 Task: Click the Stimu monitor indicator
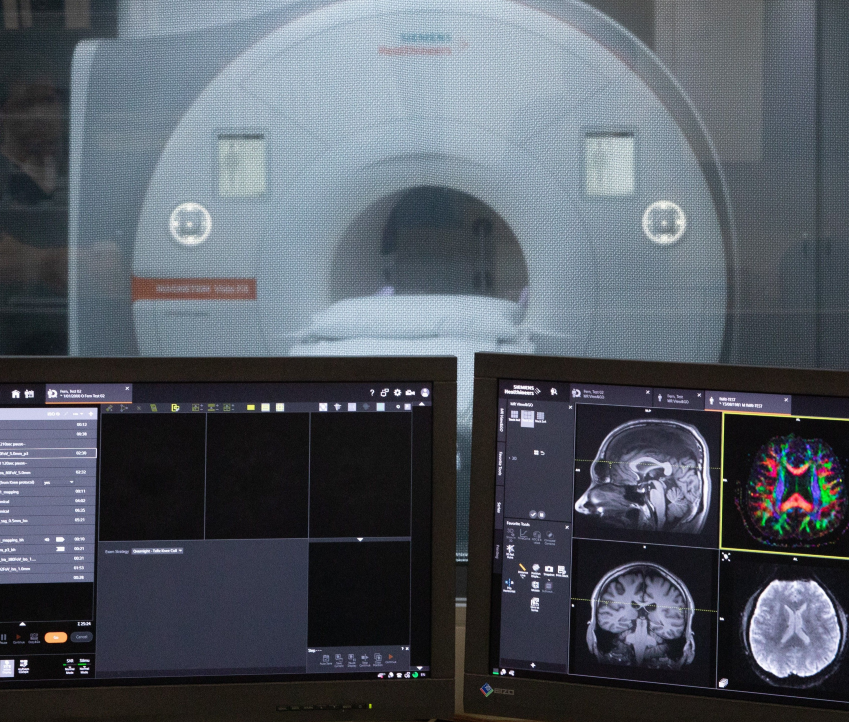[84, 666]
